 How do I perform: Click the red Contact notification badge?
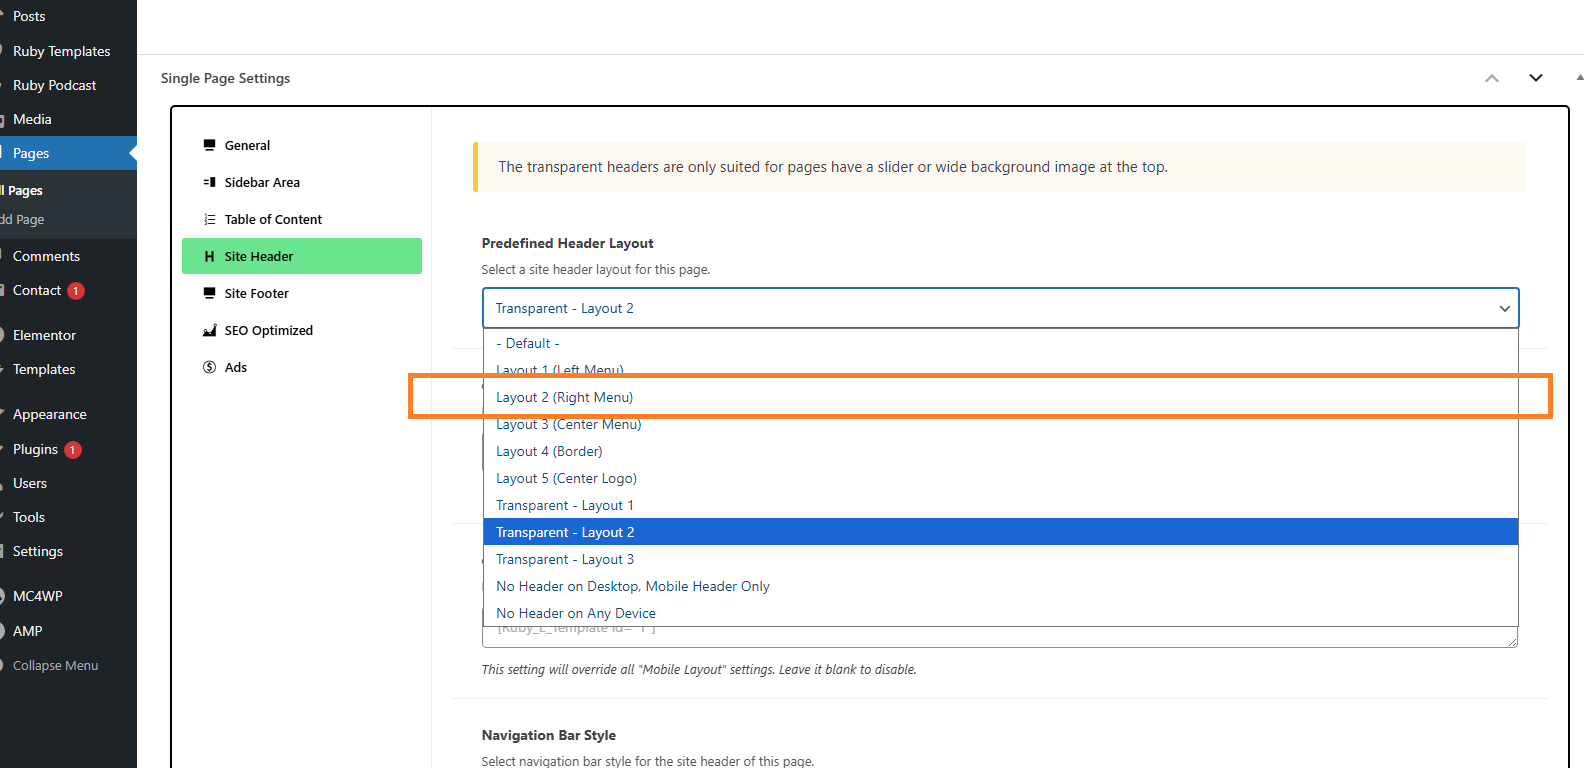coord(76,291)
